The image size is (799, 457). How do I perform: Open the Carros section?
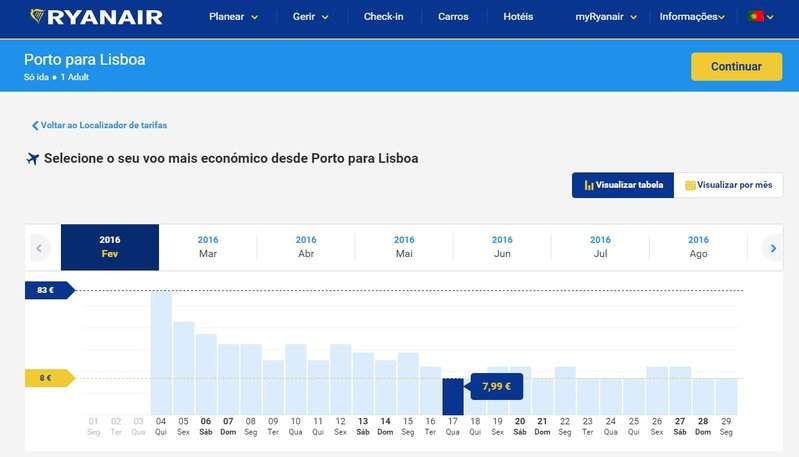coord(453,17)
